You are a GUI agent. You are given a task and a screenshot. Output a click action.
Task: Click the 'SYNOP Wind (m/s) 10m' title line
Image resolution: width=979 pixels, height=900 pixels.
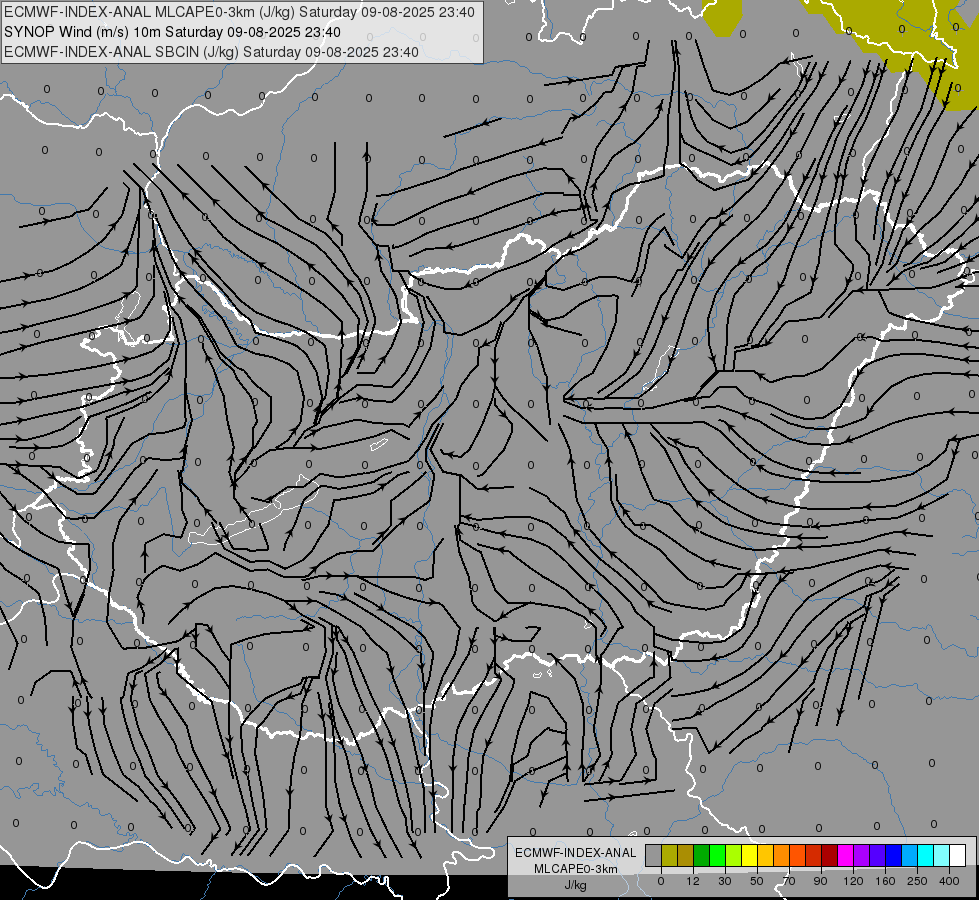[172, 32]
